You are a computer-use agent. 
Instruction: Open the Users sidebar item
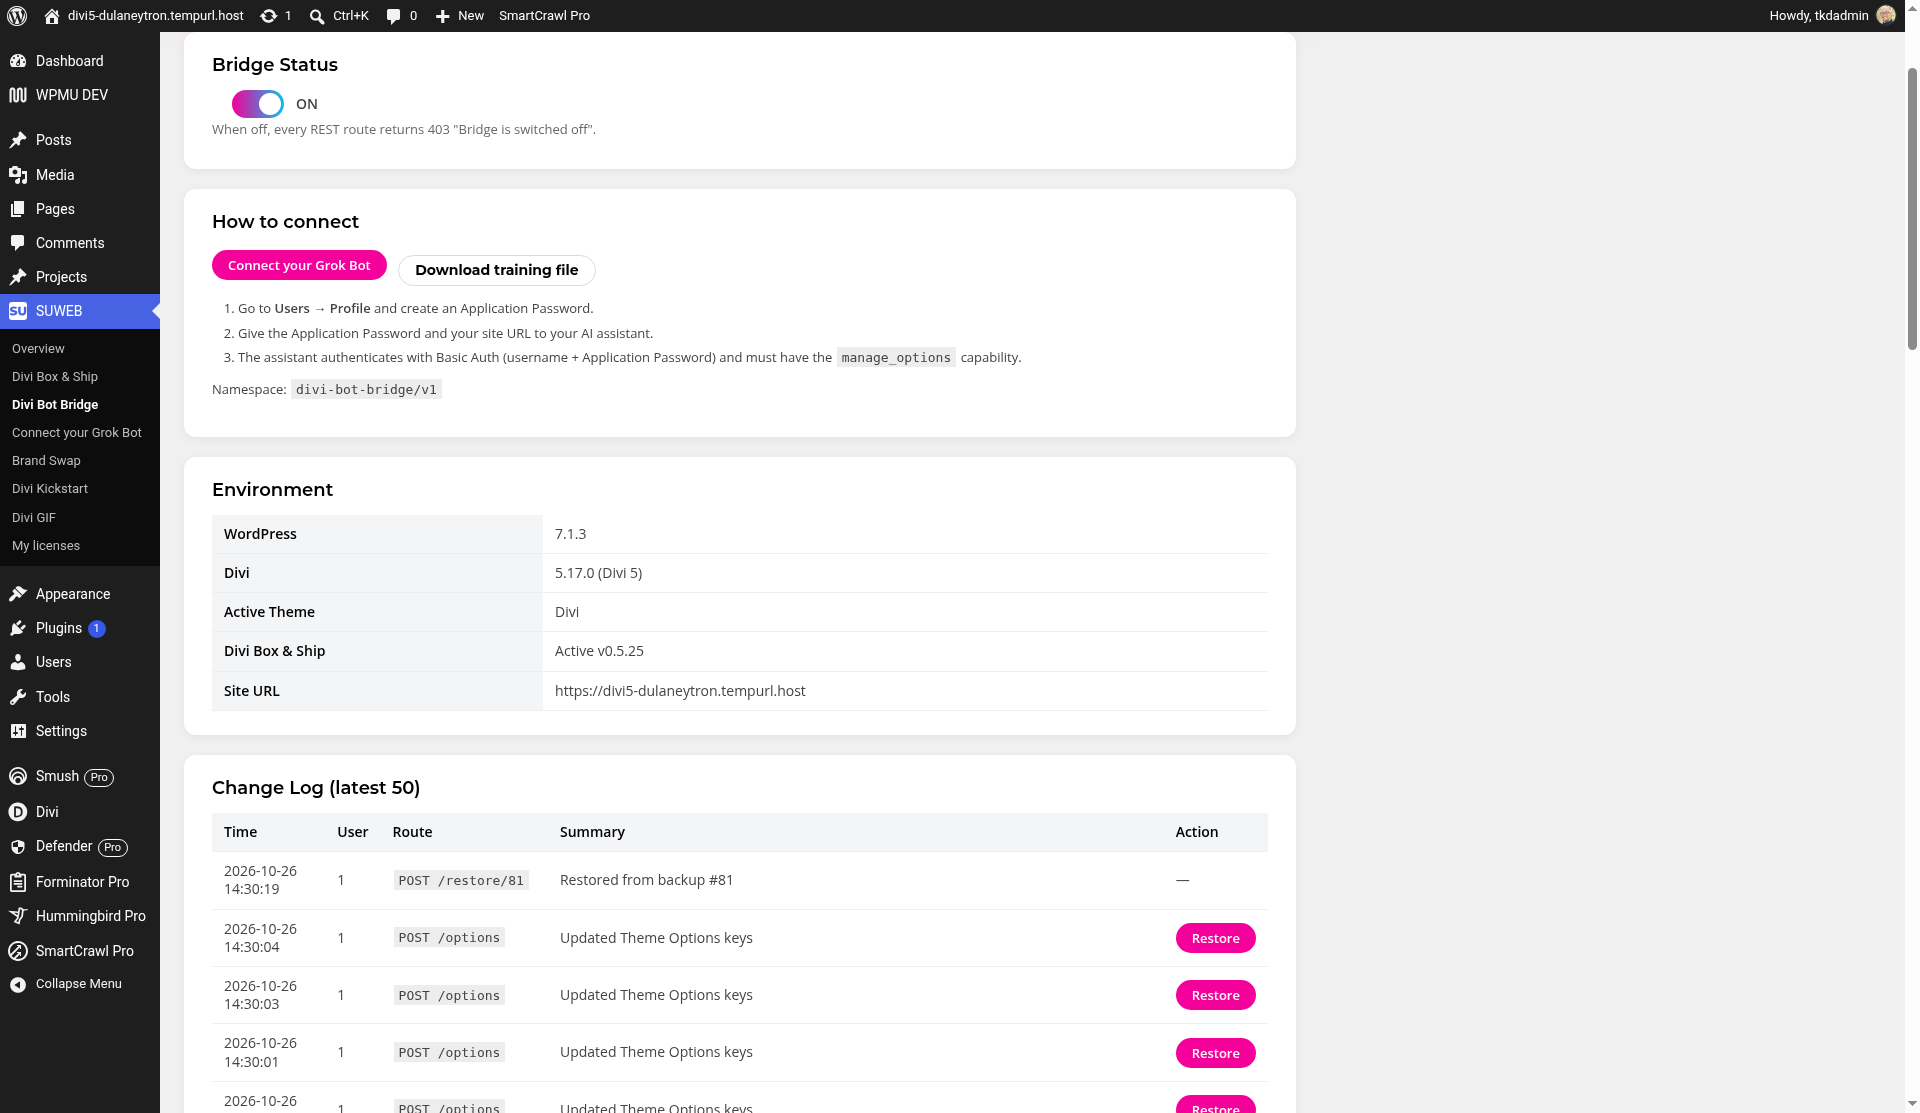point(80,662)
